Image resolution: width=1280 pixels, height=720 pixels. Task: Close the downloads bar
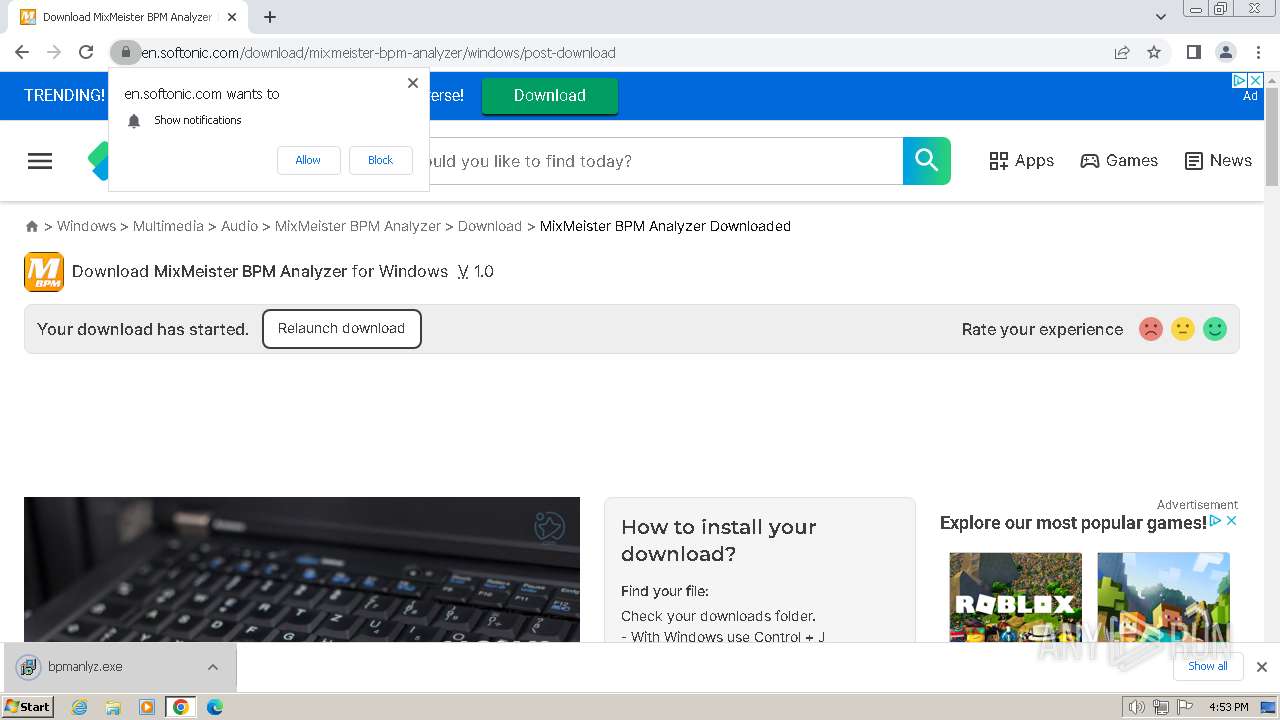point(1262,667)
